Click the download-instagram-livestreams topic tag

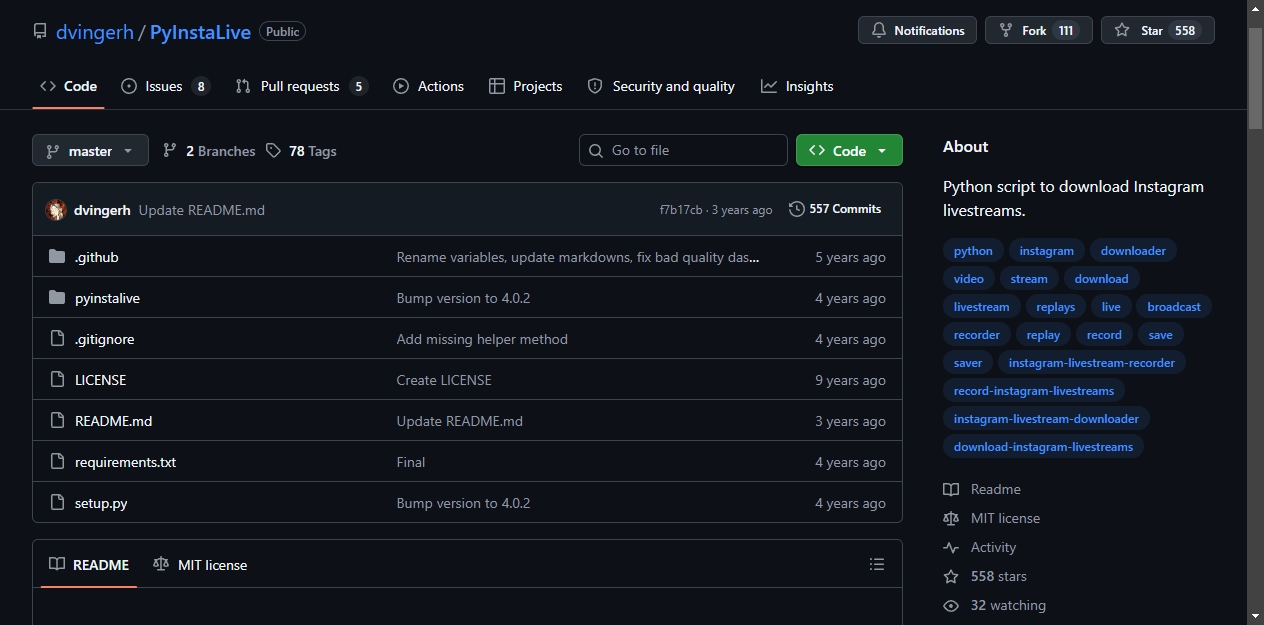tap(1043, 447)
